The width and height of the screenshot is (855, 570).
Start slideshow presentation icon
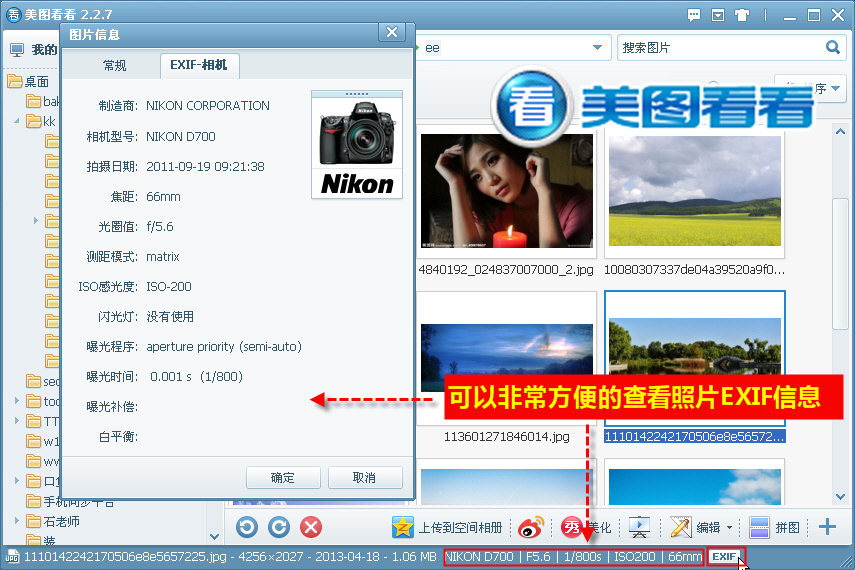639,527
